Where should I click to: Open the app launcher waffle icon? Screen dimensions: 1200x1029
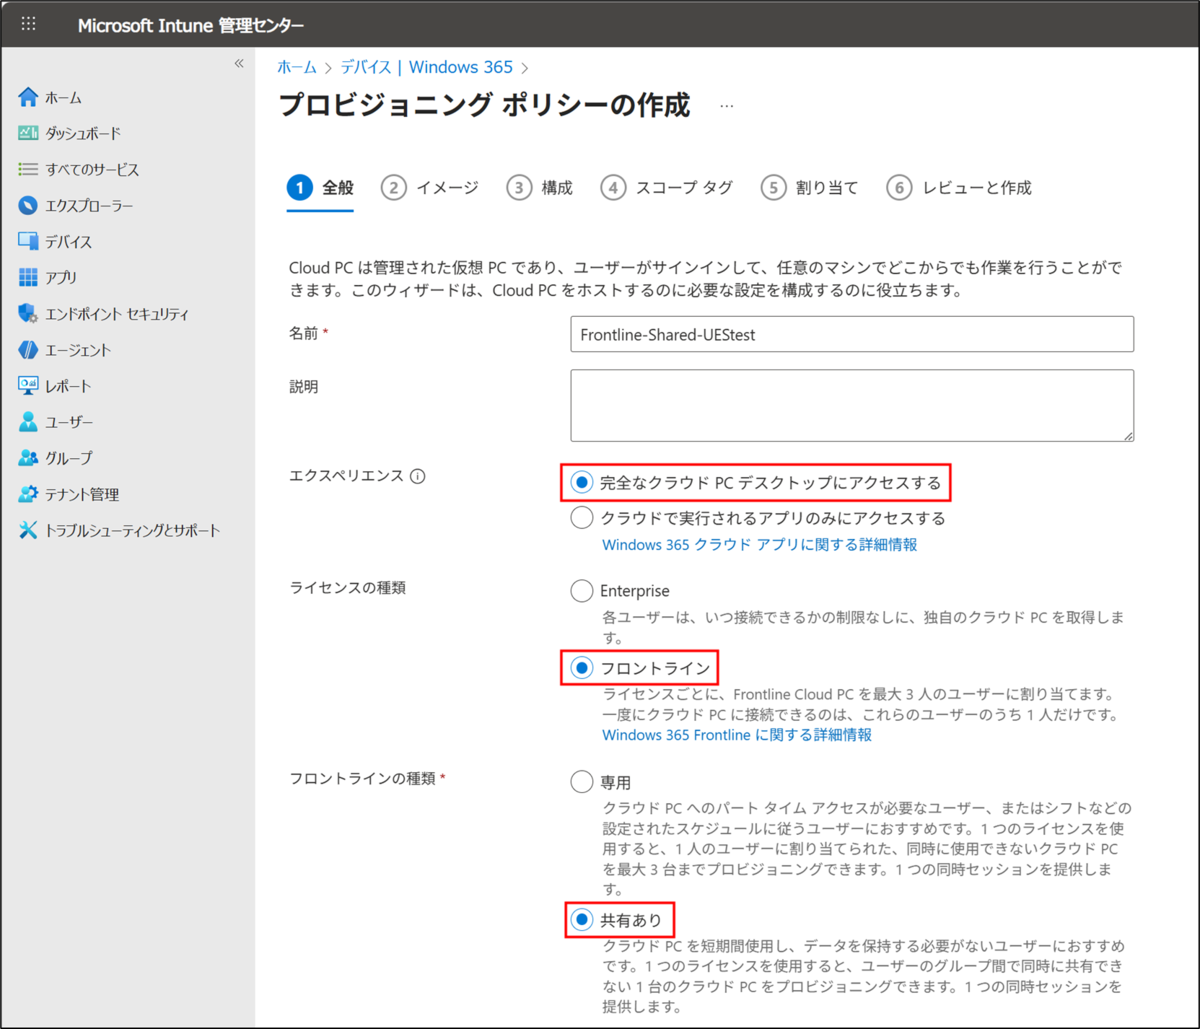click(28, 24)
